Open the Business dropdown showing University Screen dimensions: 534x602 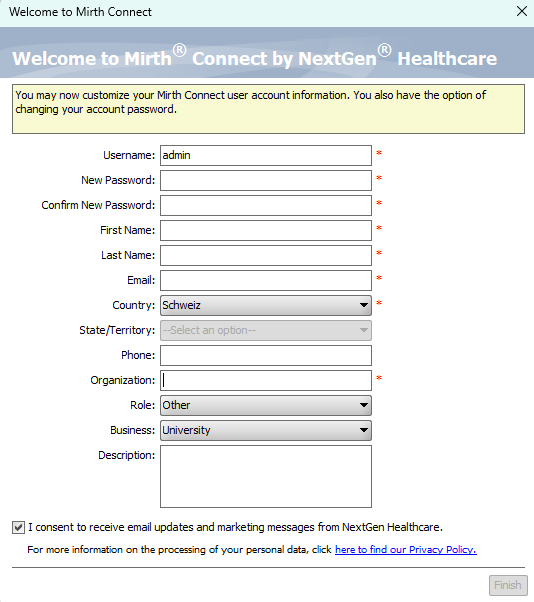point(266,430)
